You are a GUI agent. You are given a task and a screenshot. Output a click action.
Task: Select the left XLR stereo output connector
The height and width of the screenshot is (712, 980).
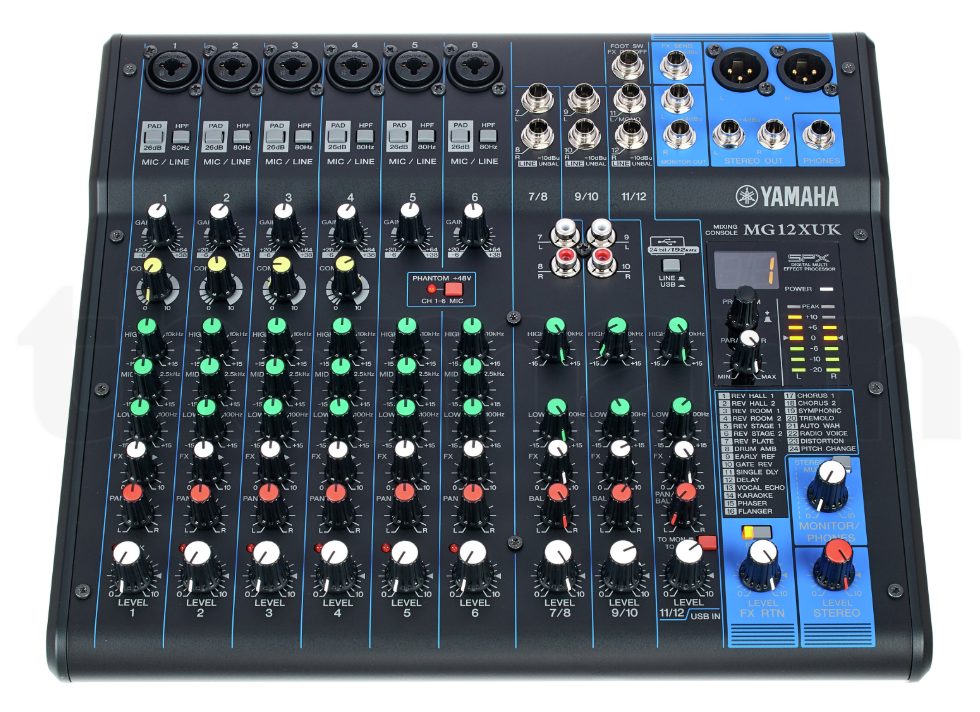click(741, 70)
